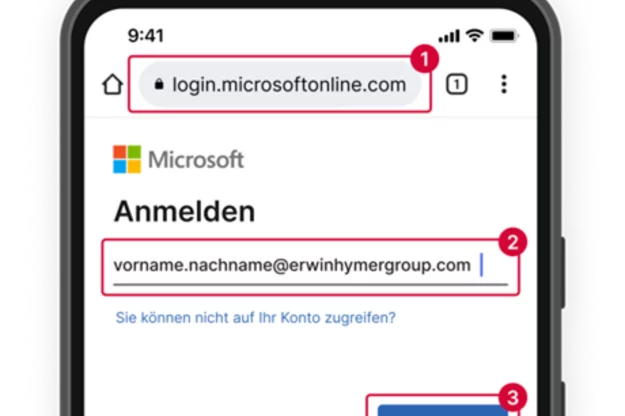Screen dimensions: 625x416
Task: Click the blinking text cursor after the email
Action: tap(482, 265)
